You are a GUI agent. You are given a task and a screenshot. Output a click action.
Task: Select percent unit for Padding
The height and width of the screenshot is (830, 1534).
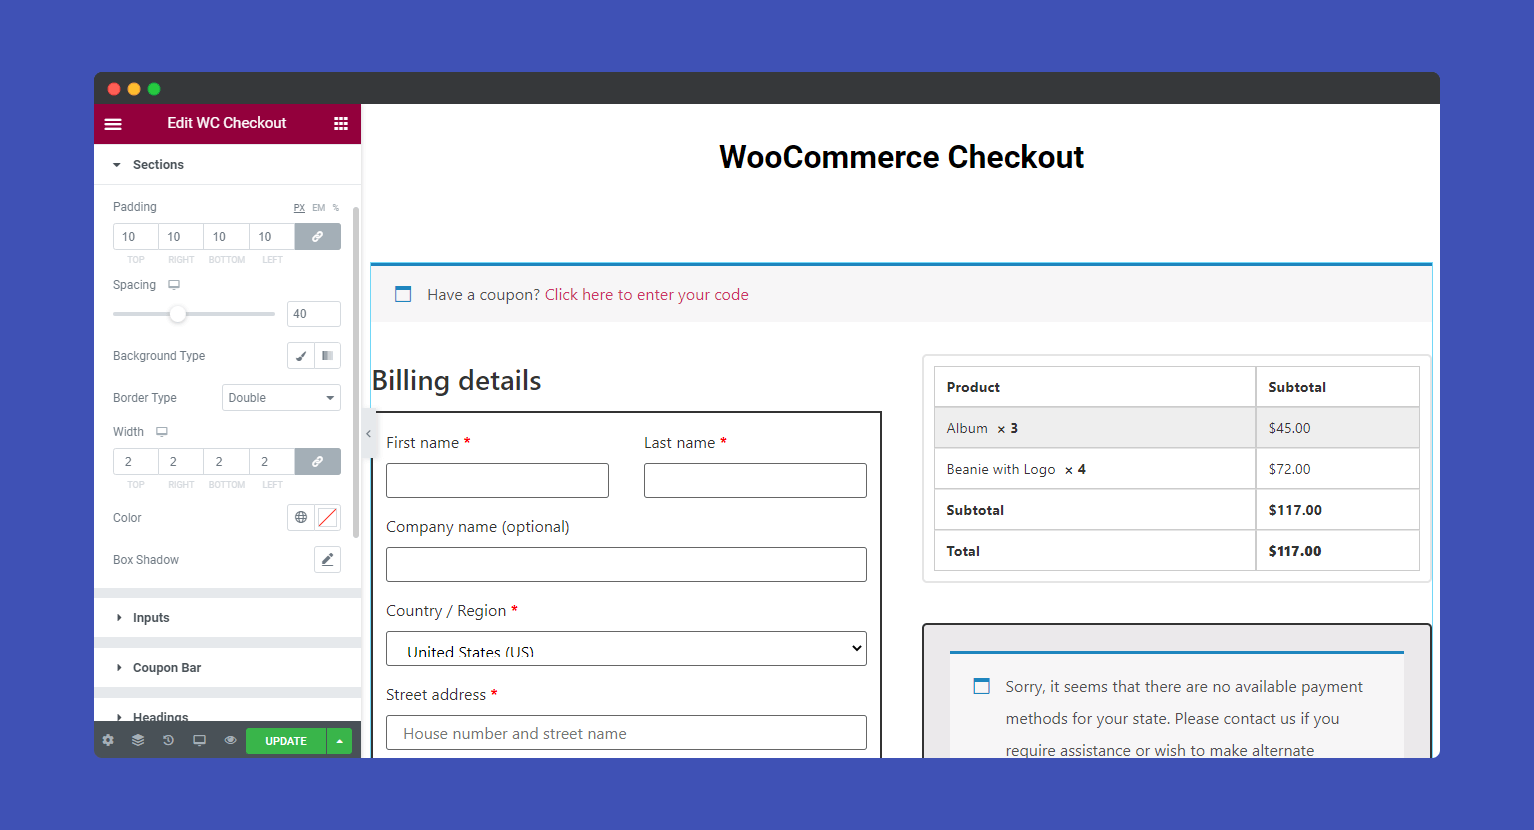[x=336, y=208]
